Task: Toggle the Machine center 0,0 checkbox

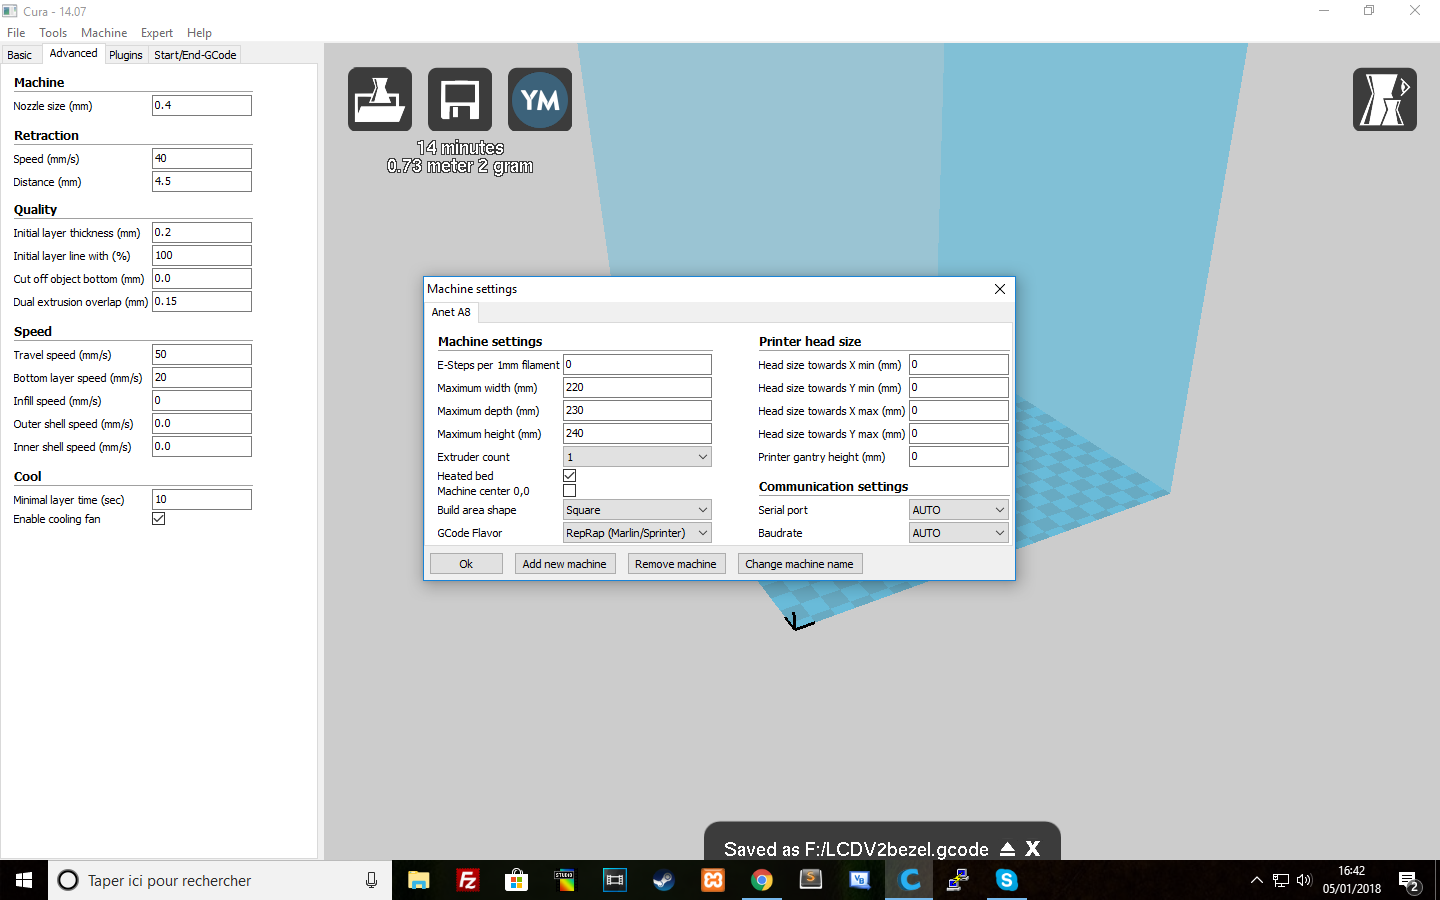Action: point(570,491)
